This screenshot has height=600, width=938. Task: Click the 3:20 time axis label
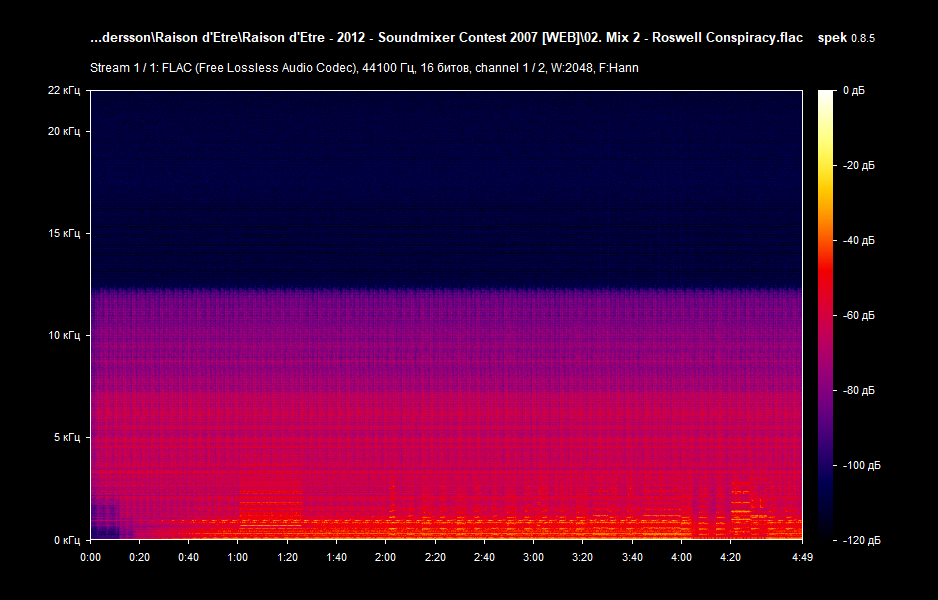pyautogui.click(x=582, y=558)
